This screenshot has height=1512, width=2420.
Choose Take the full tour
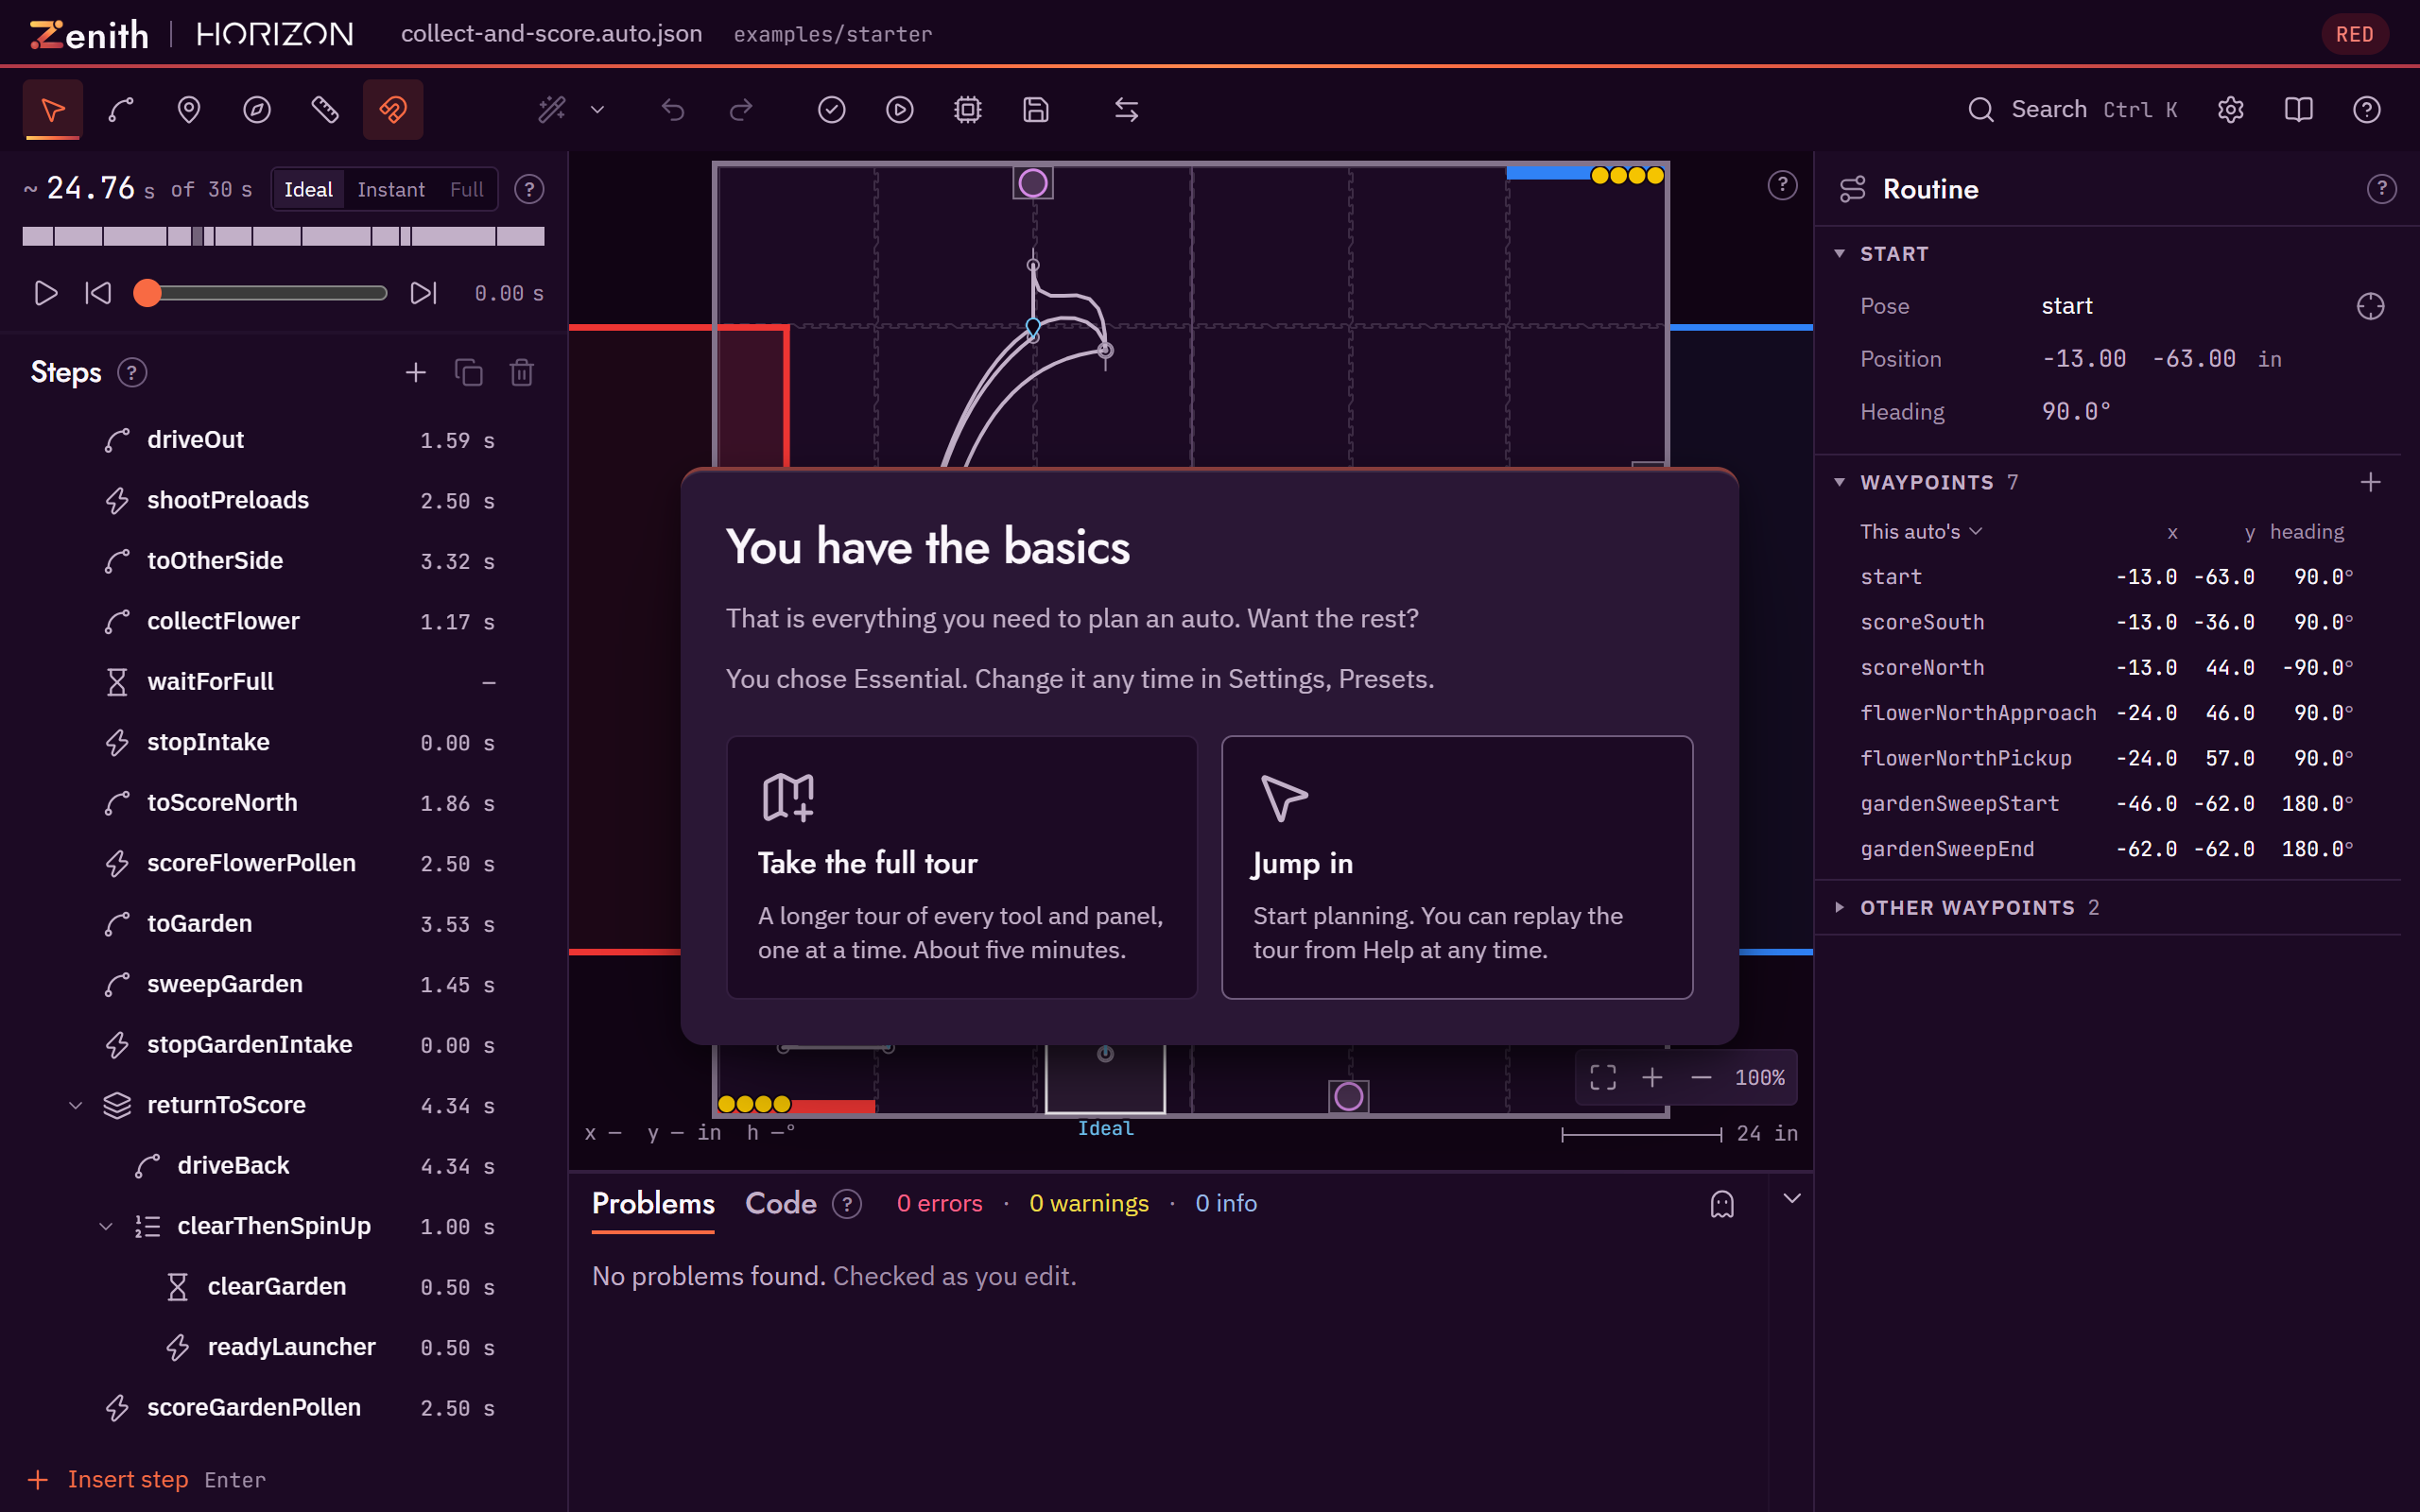pos(962,867)
